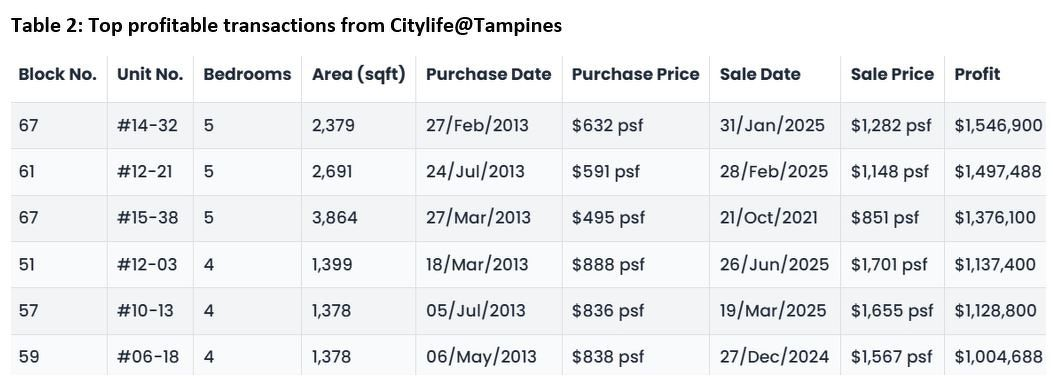Screen dimensions: 1053x379
Task: Click the Bedrooms column header
Action: click(x=247, y=75)
